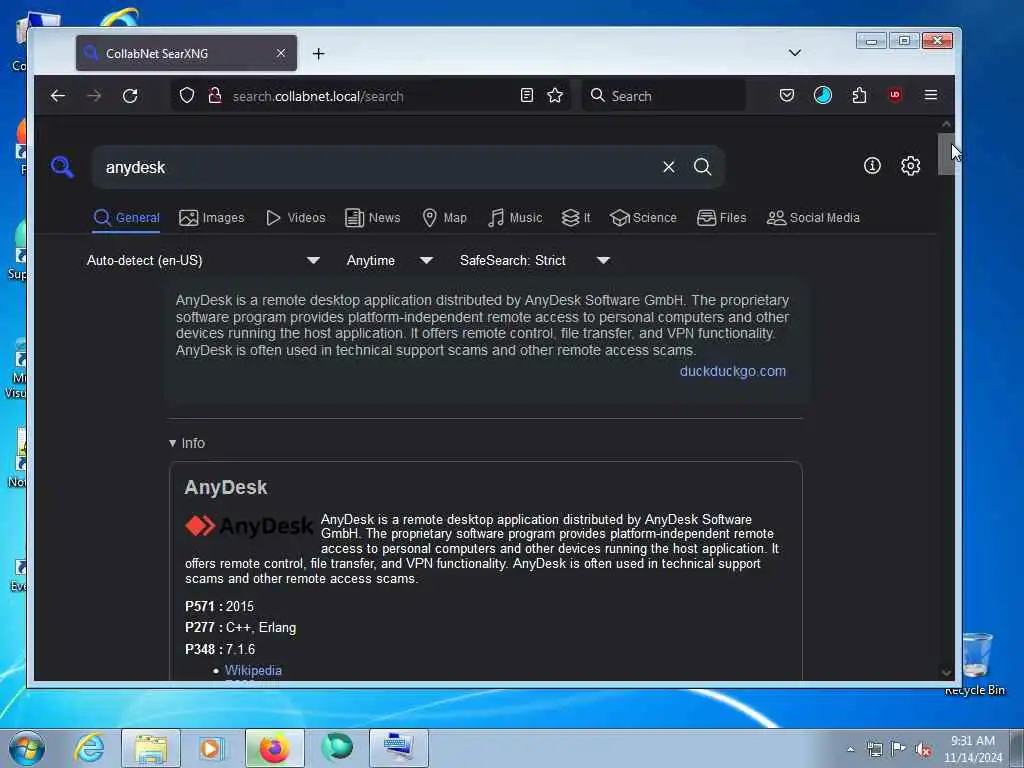Click the P571 : 2015 row
Screen dimensions: 1024x768
pos(219,606)
